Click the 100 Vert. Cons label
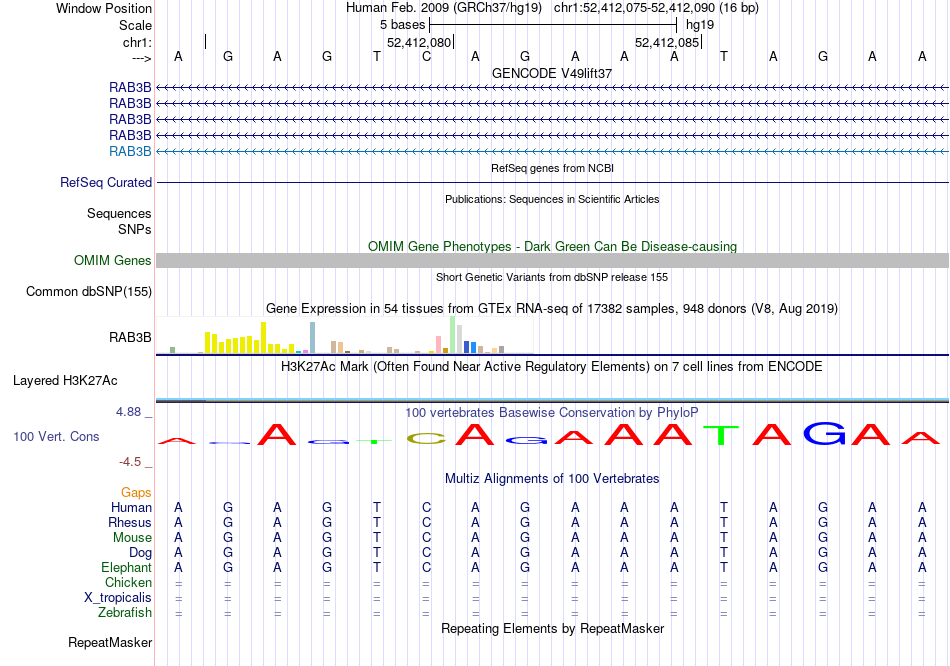This screenshot has width=950, height=666. point(56,436)
